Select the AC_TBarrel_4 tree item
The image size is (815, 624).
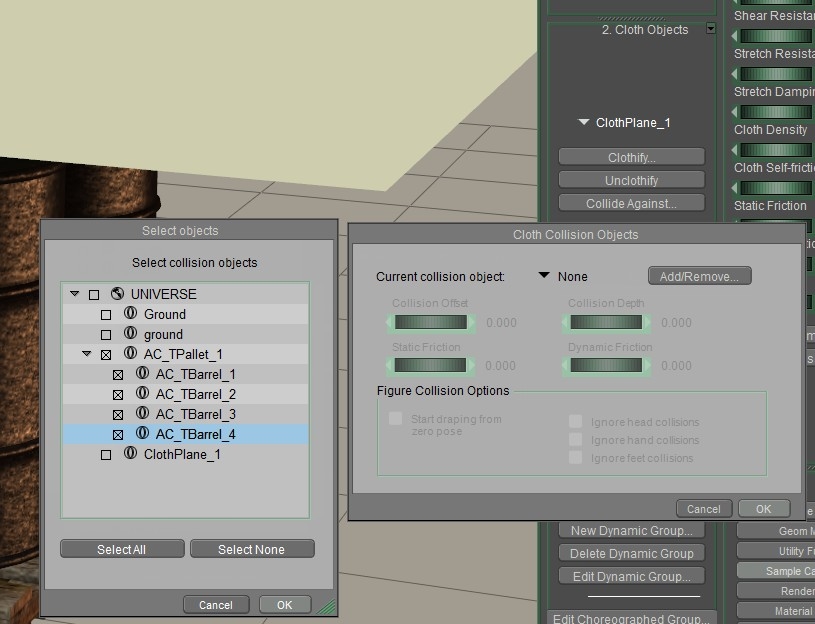[x=195, y=434]
